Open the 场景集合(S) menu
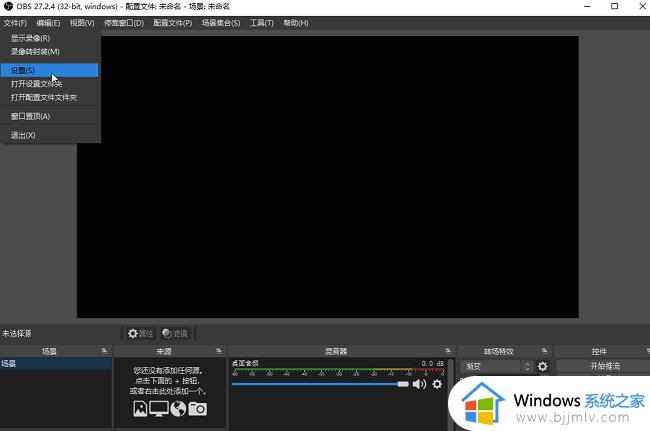The width and height of the screenshot is (650, 431). 221,23
